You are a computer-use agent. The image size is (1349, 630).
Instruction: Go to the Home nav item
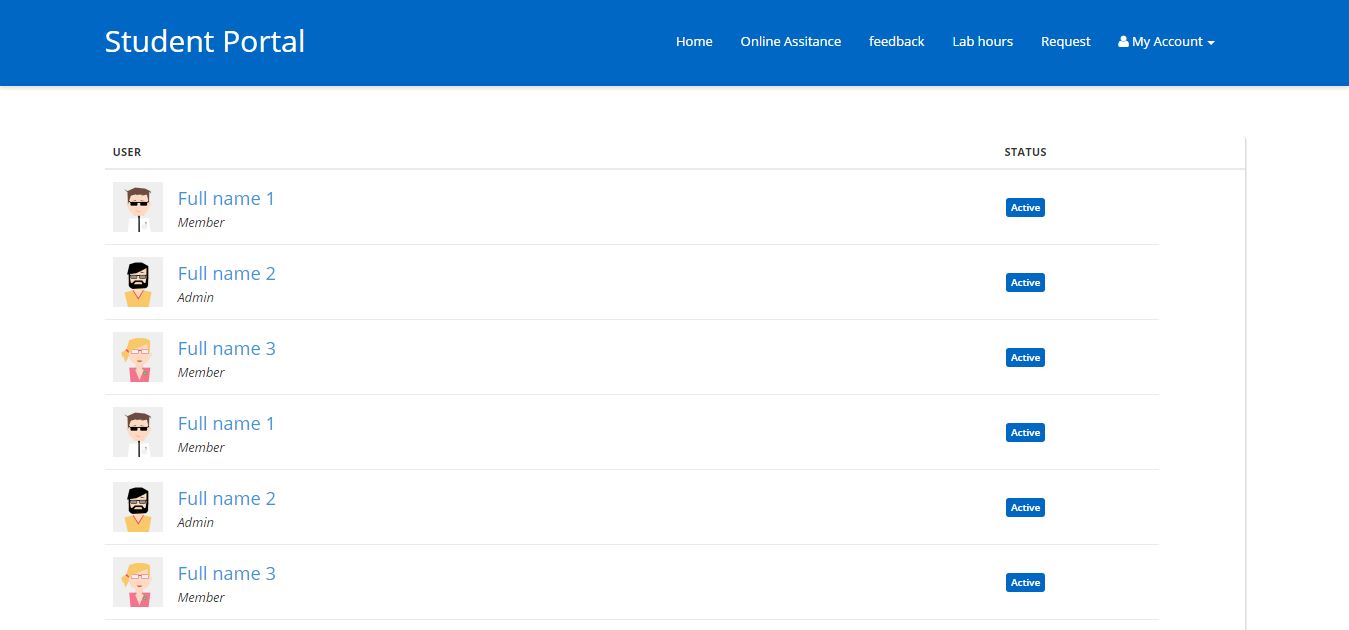click(694, 42)
